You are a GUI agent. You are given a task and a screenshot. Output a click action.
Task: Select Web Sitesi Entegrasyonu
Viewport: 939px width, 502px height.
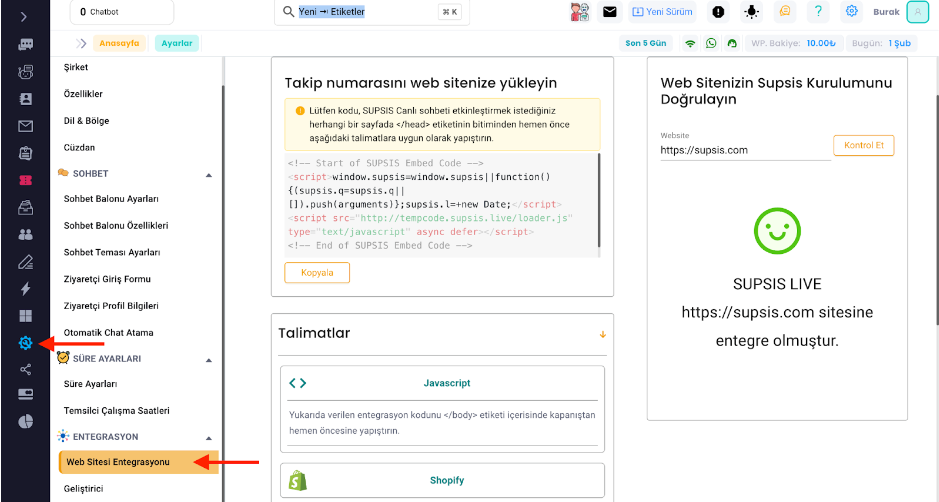[x=138, y=462]
